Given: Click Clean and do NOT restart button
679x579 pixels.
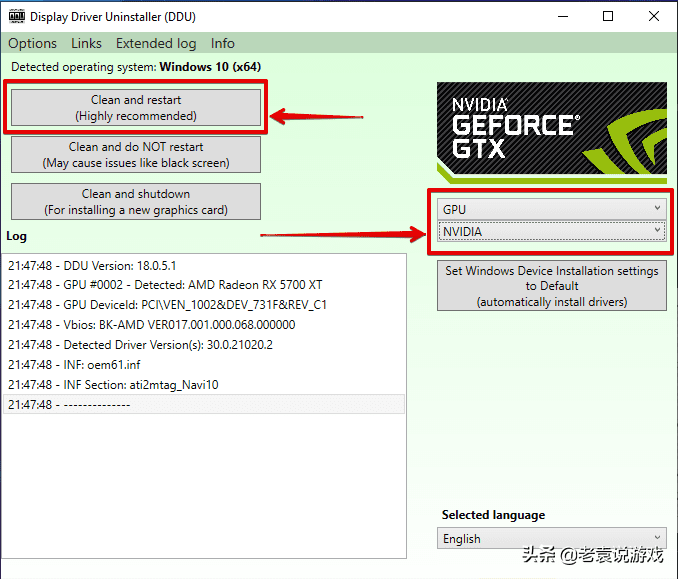Looking at the screenshot, I should [x=136, y=155].
